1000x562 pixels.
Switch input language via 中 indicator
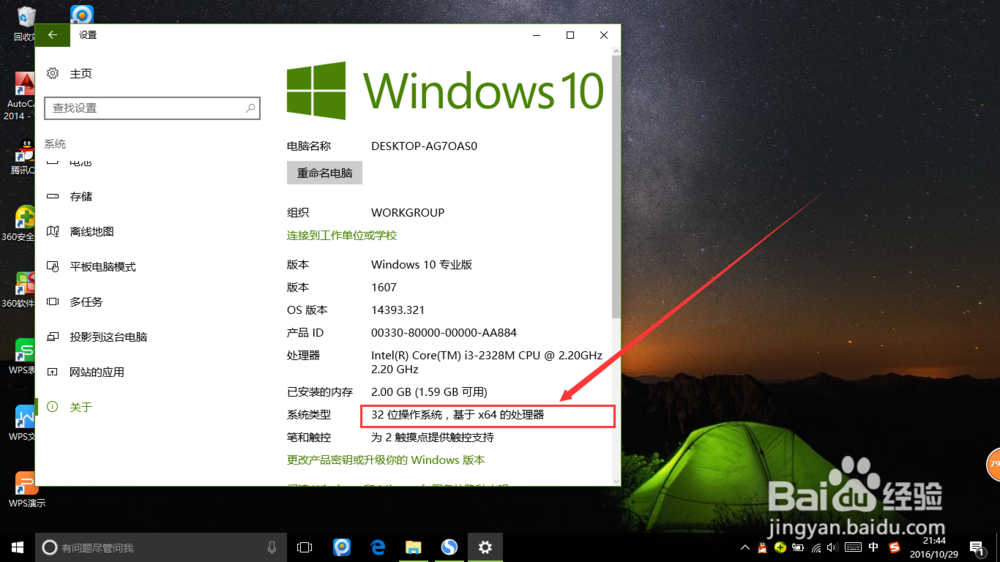click(874, 548)
